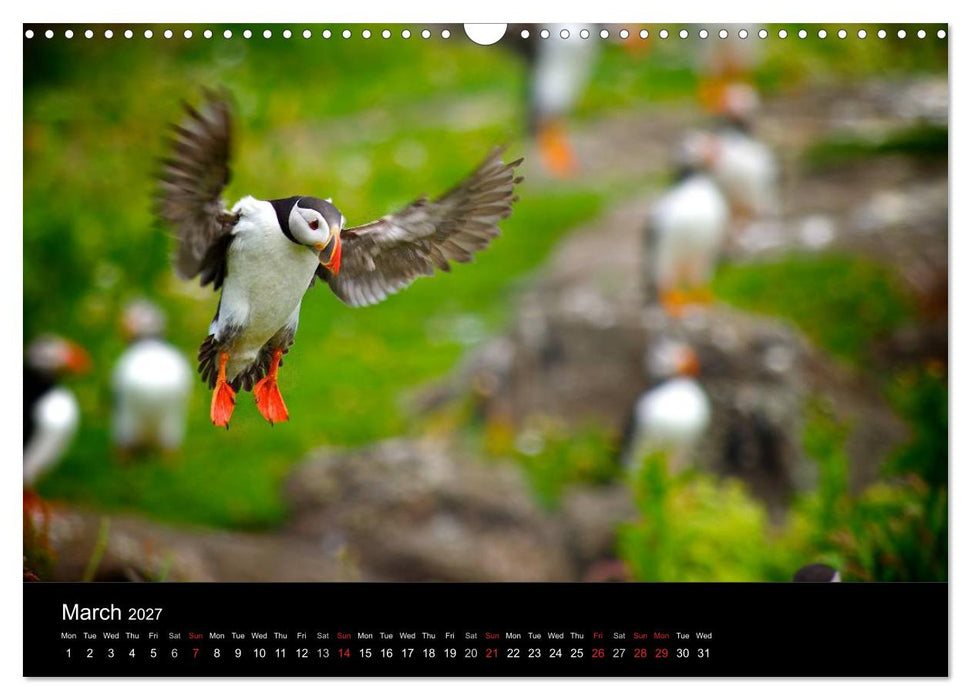This screenshot has height=700, width=971.
Task: Select date 25 in the calendar
Action: [x=577, y=653]
